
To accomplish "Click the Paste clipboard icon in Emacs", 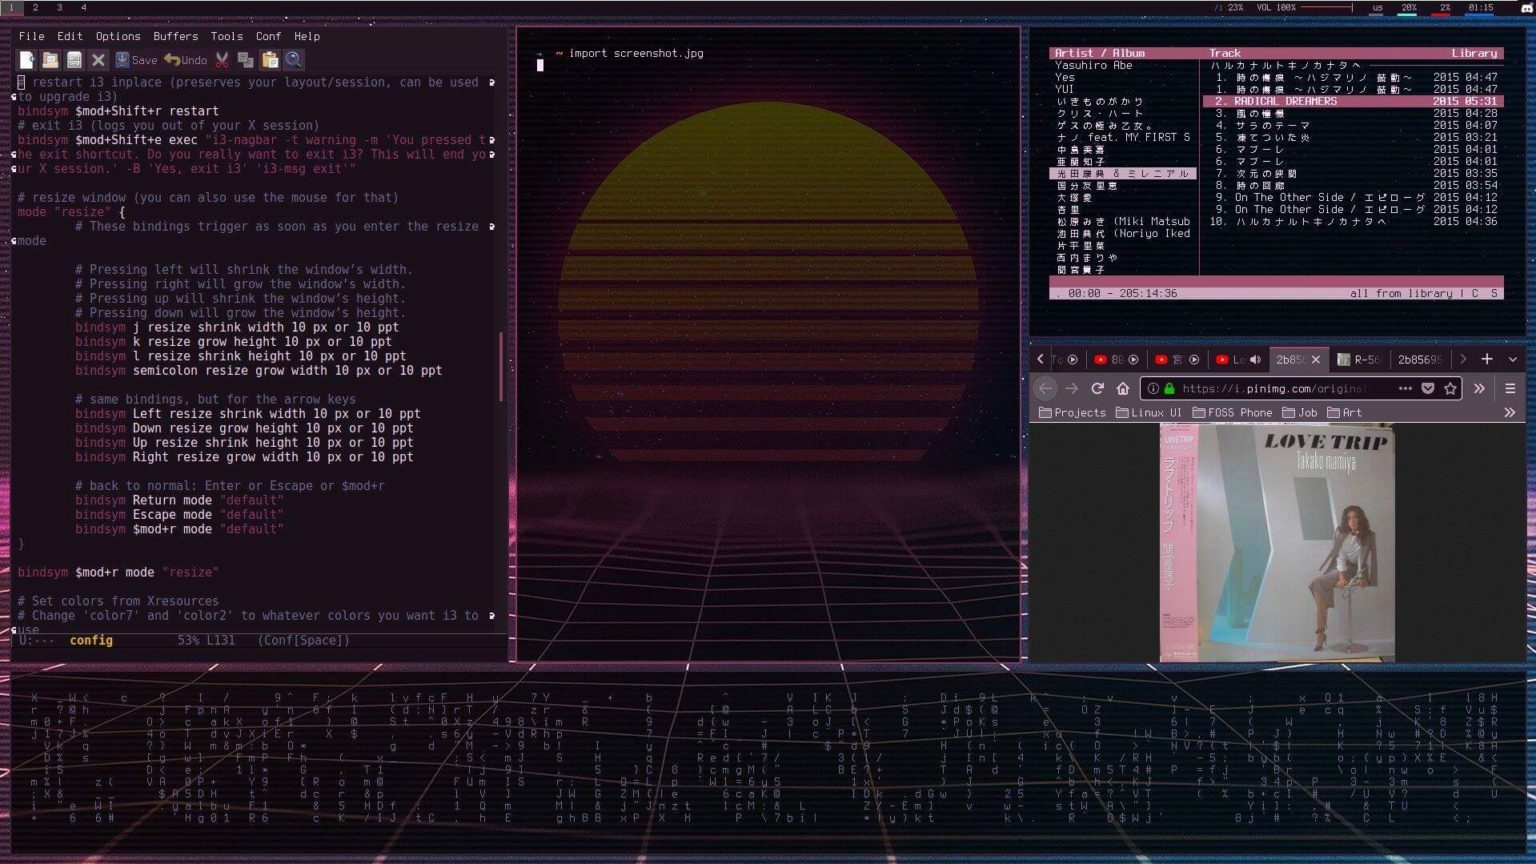I will pos(270,60).
